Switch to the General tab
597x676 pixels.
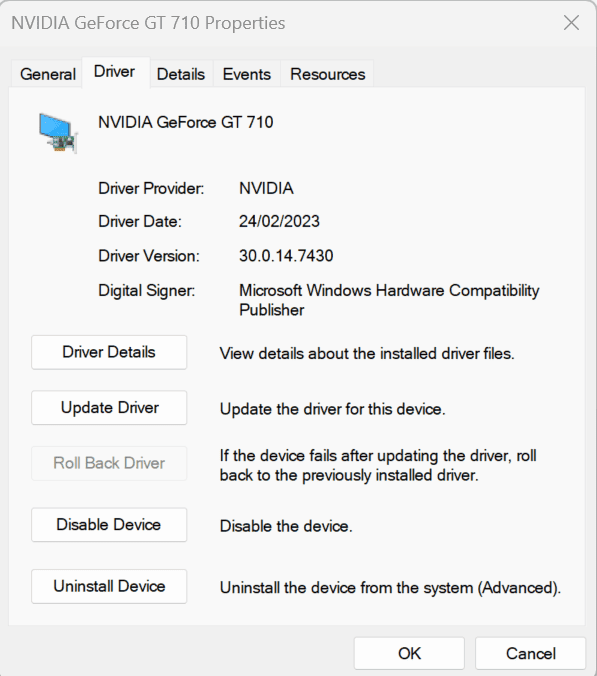pyautogui.click(x=47, y=74)
